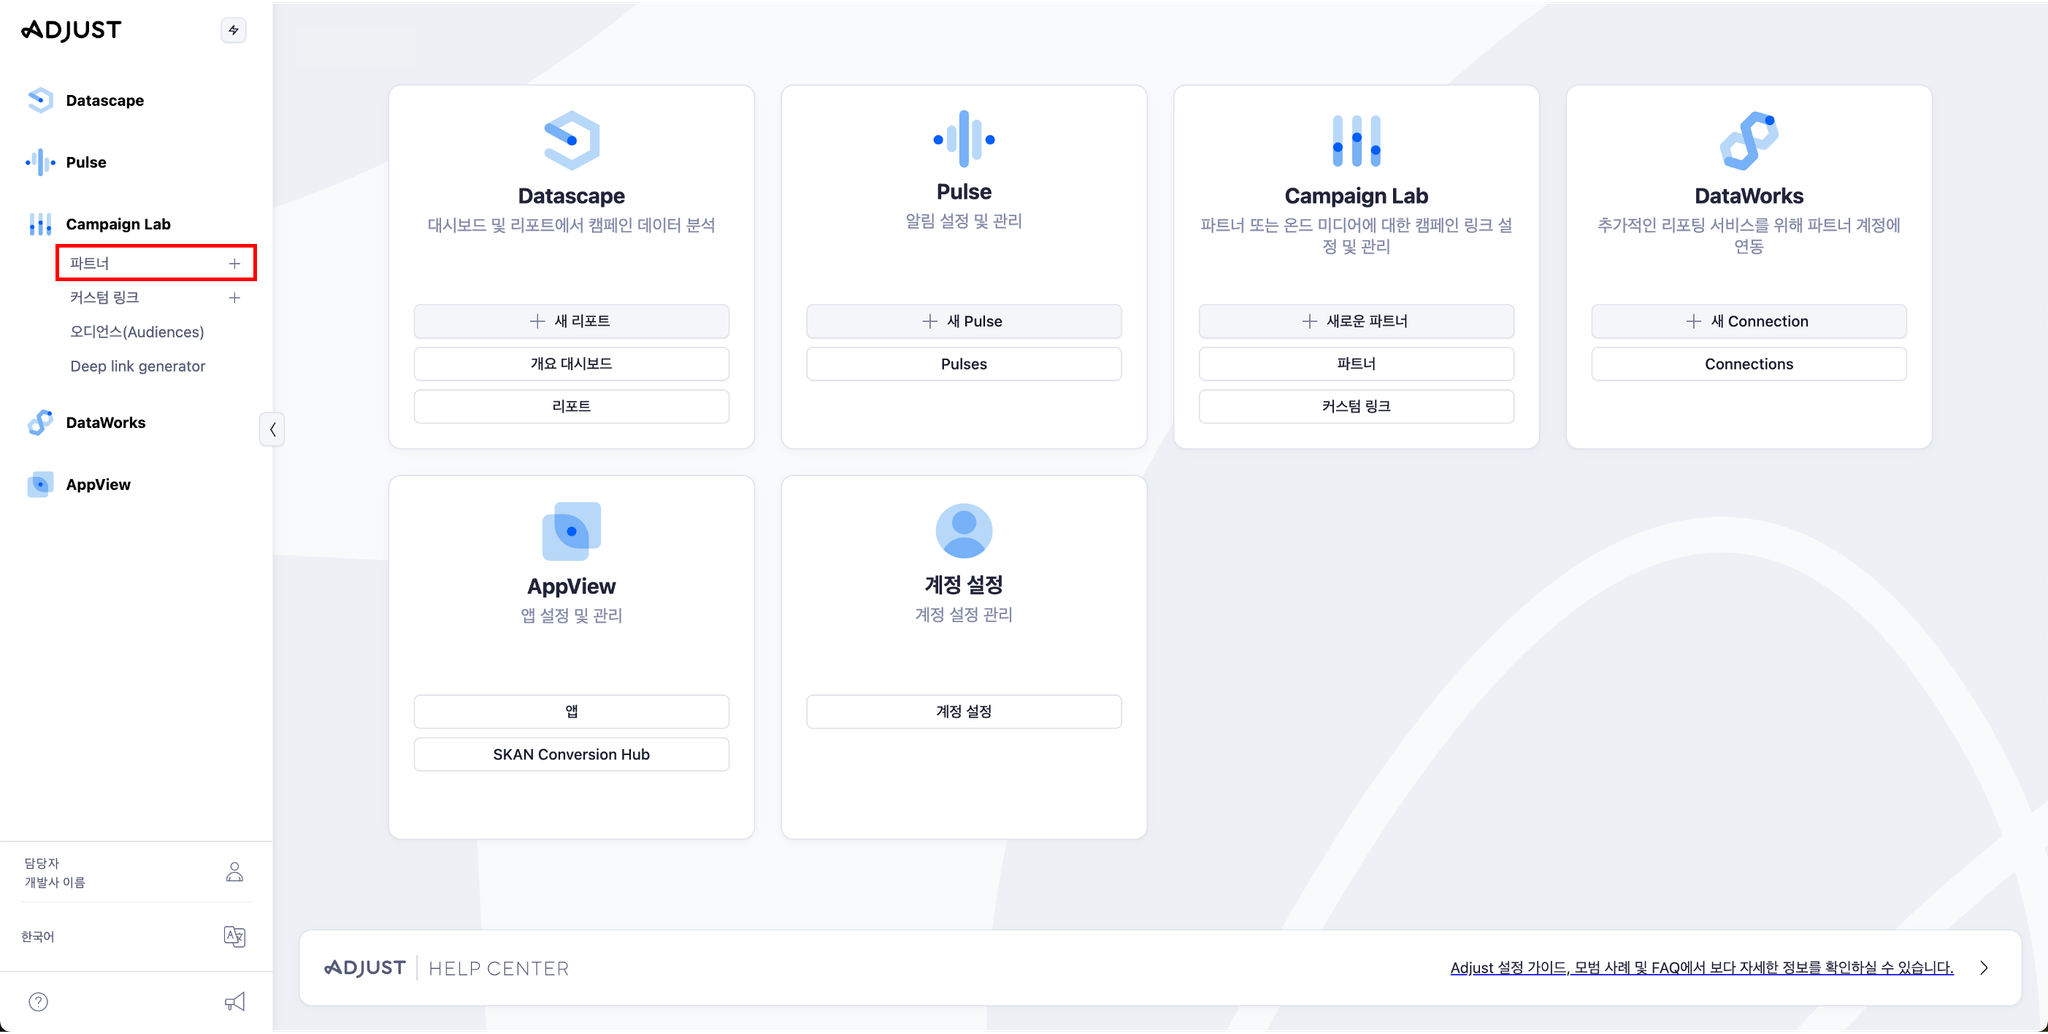2048x1034 pixels.
Task: Click the user profile icon in the sidebar
Action: (234, 872)
